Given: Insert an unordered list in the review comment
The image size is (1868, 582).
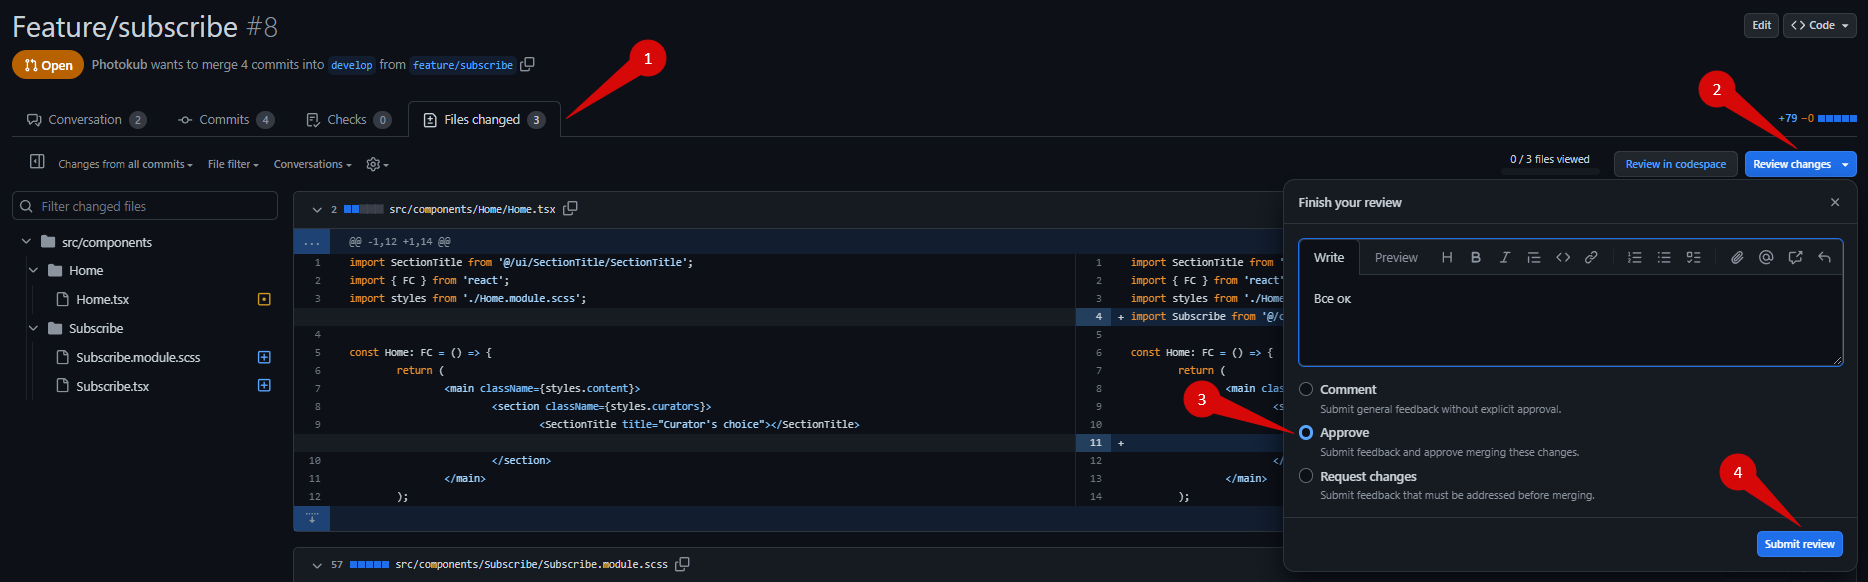Looking at the screenshot, I should click(1663, 257).
